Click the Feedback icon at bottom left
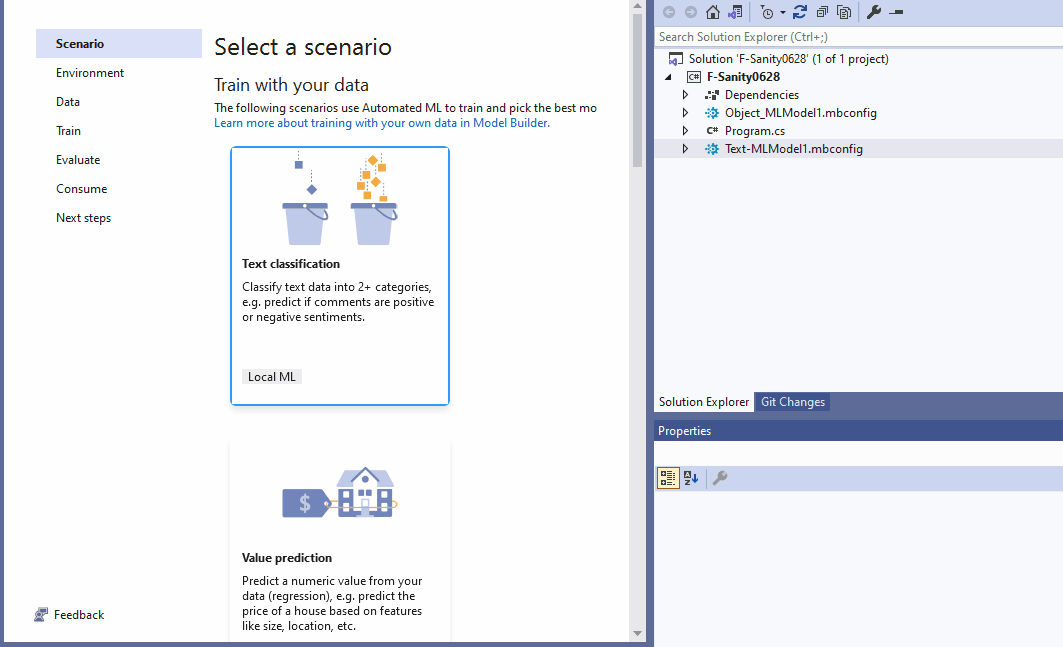Screen dimensions: 1063x647 [41, 614]
